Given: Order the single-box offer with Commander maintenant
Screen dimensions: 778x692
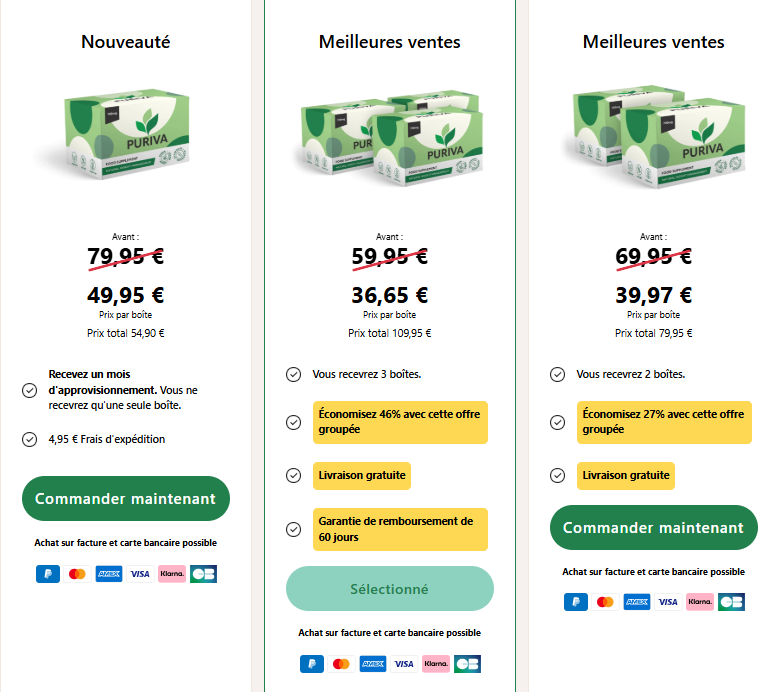Looking at the screenshot, I should [126, 499].
